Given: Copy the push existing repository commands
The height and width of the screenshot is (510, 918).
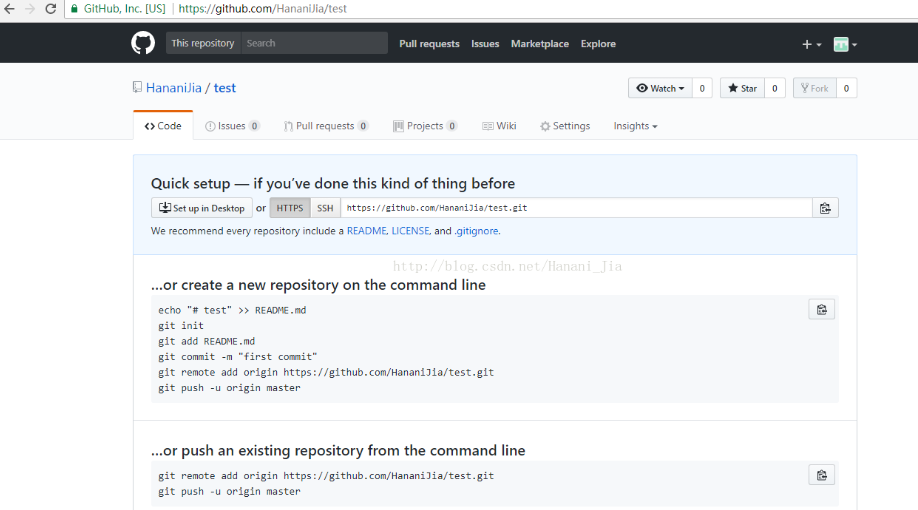Looking at the screenshot, I should 822,475.
